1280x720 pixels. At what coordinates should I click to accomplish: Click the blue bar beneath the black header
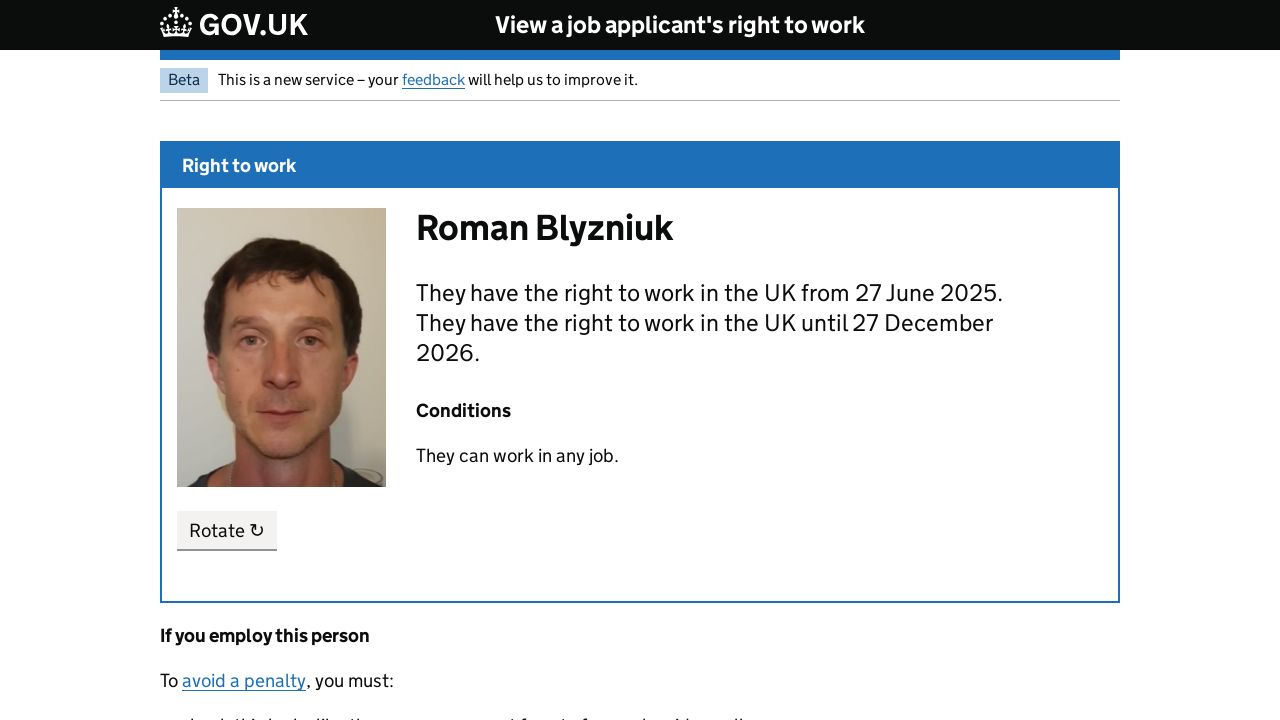pos(640,55)
